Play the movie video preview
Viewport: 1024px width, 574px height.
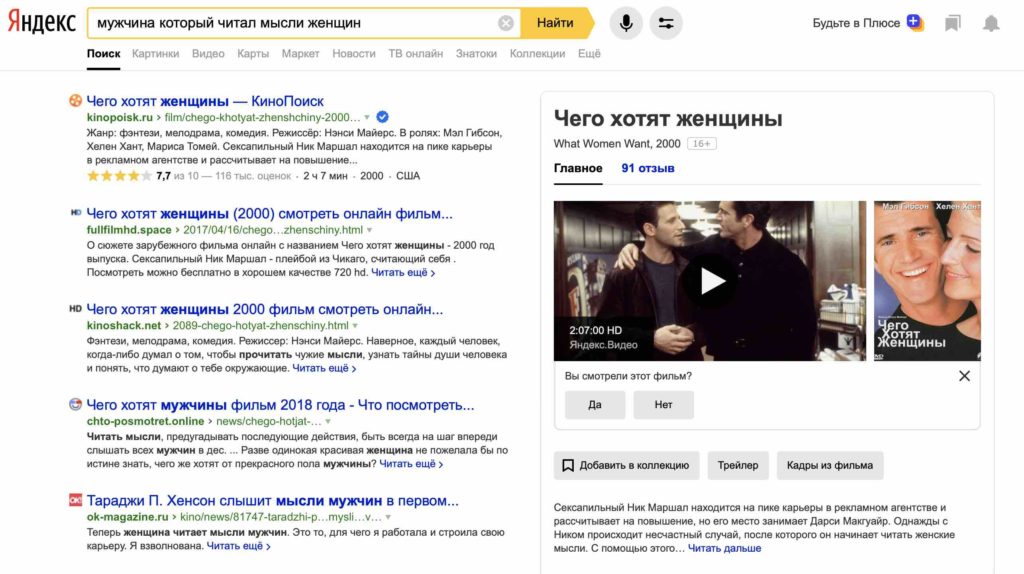point(710,281)
